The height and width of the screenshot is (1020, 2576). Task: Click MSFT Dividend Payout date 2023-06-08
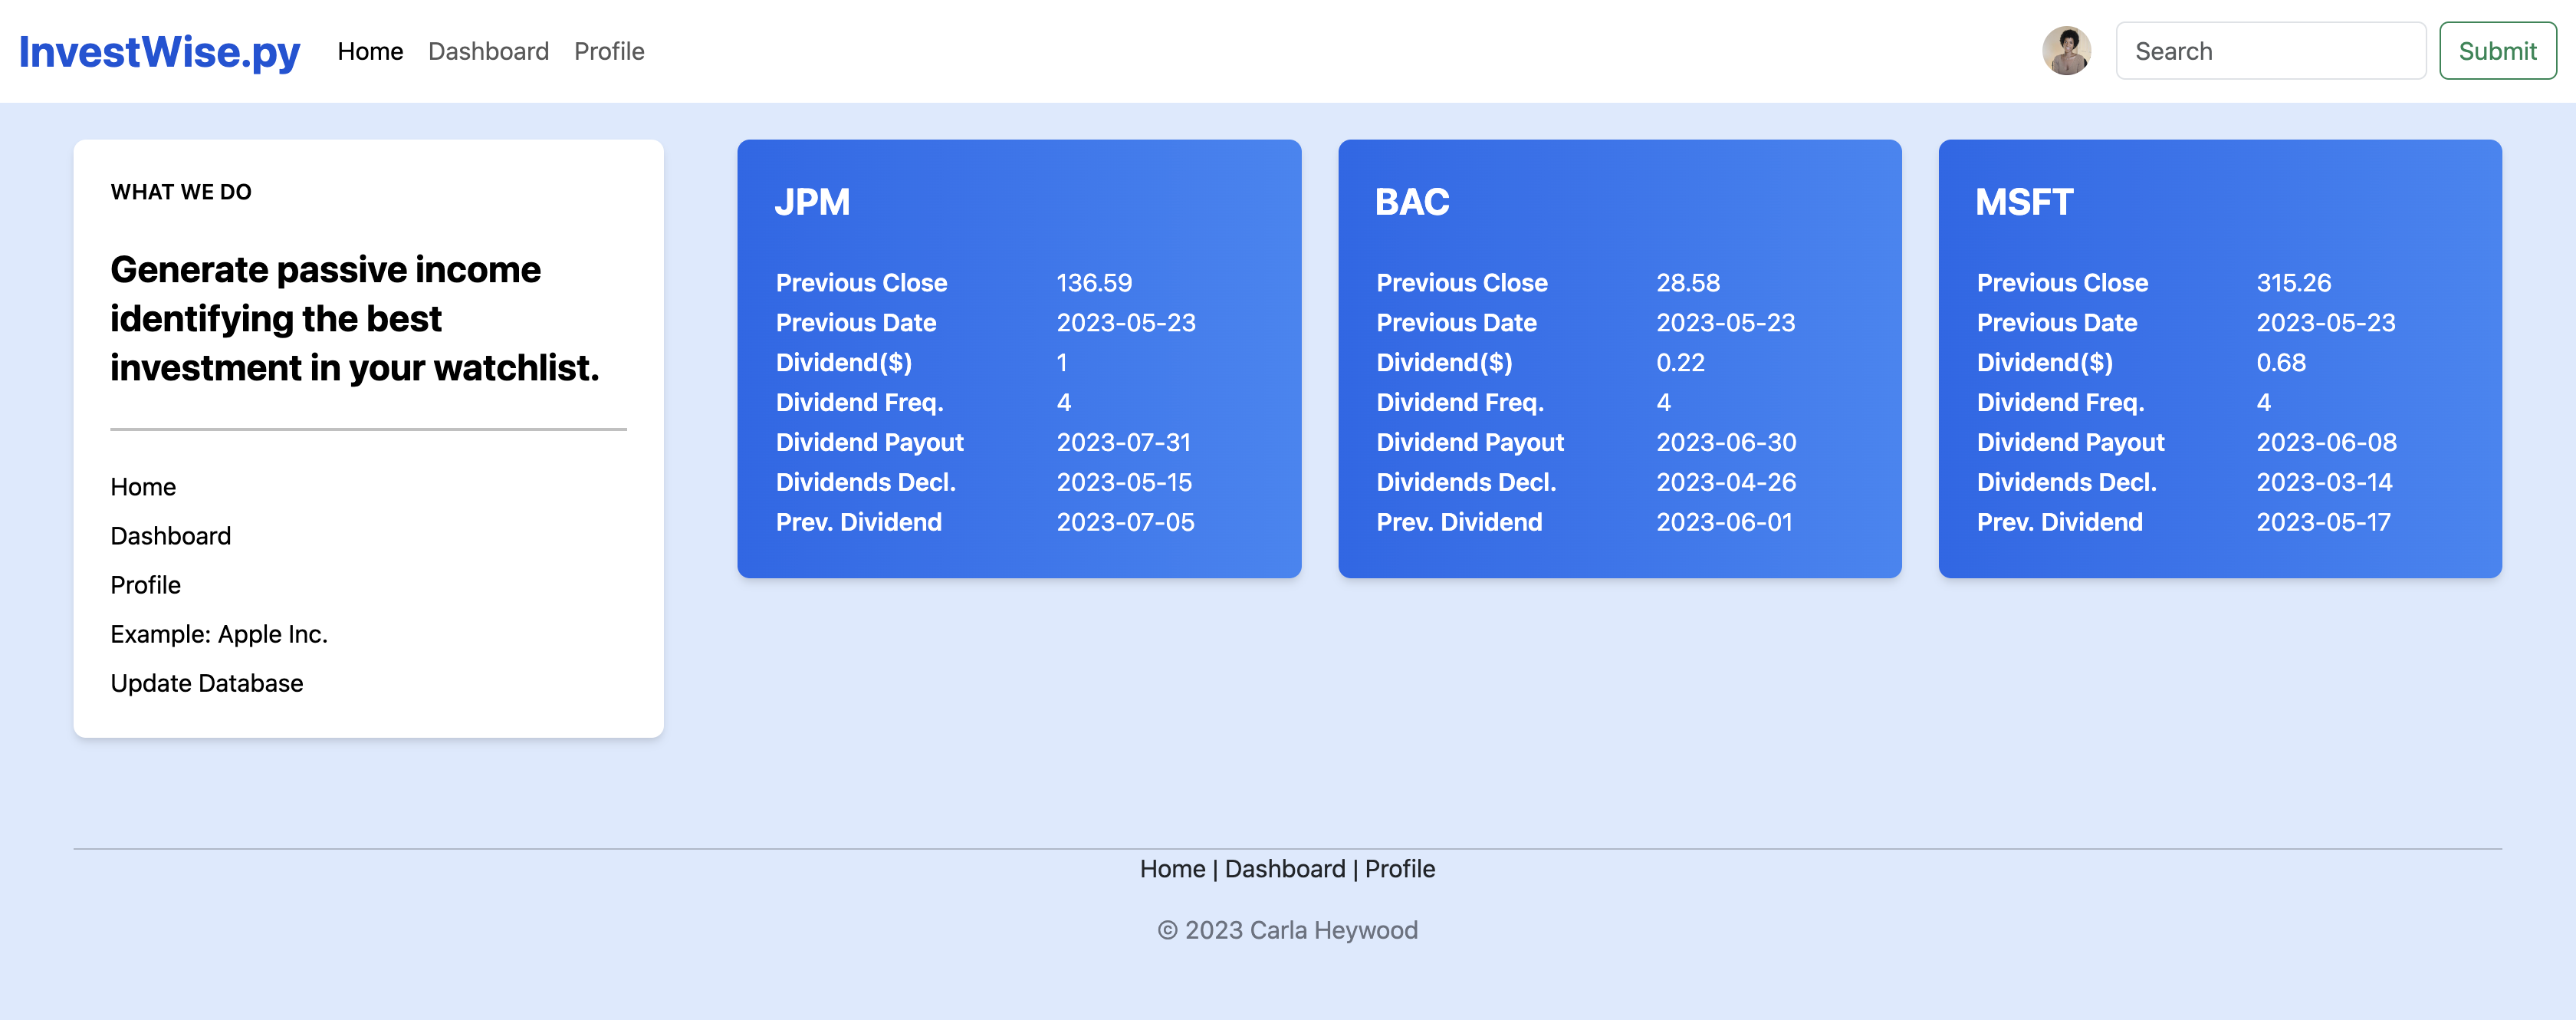tap(2326, 442)
